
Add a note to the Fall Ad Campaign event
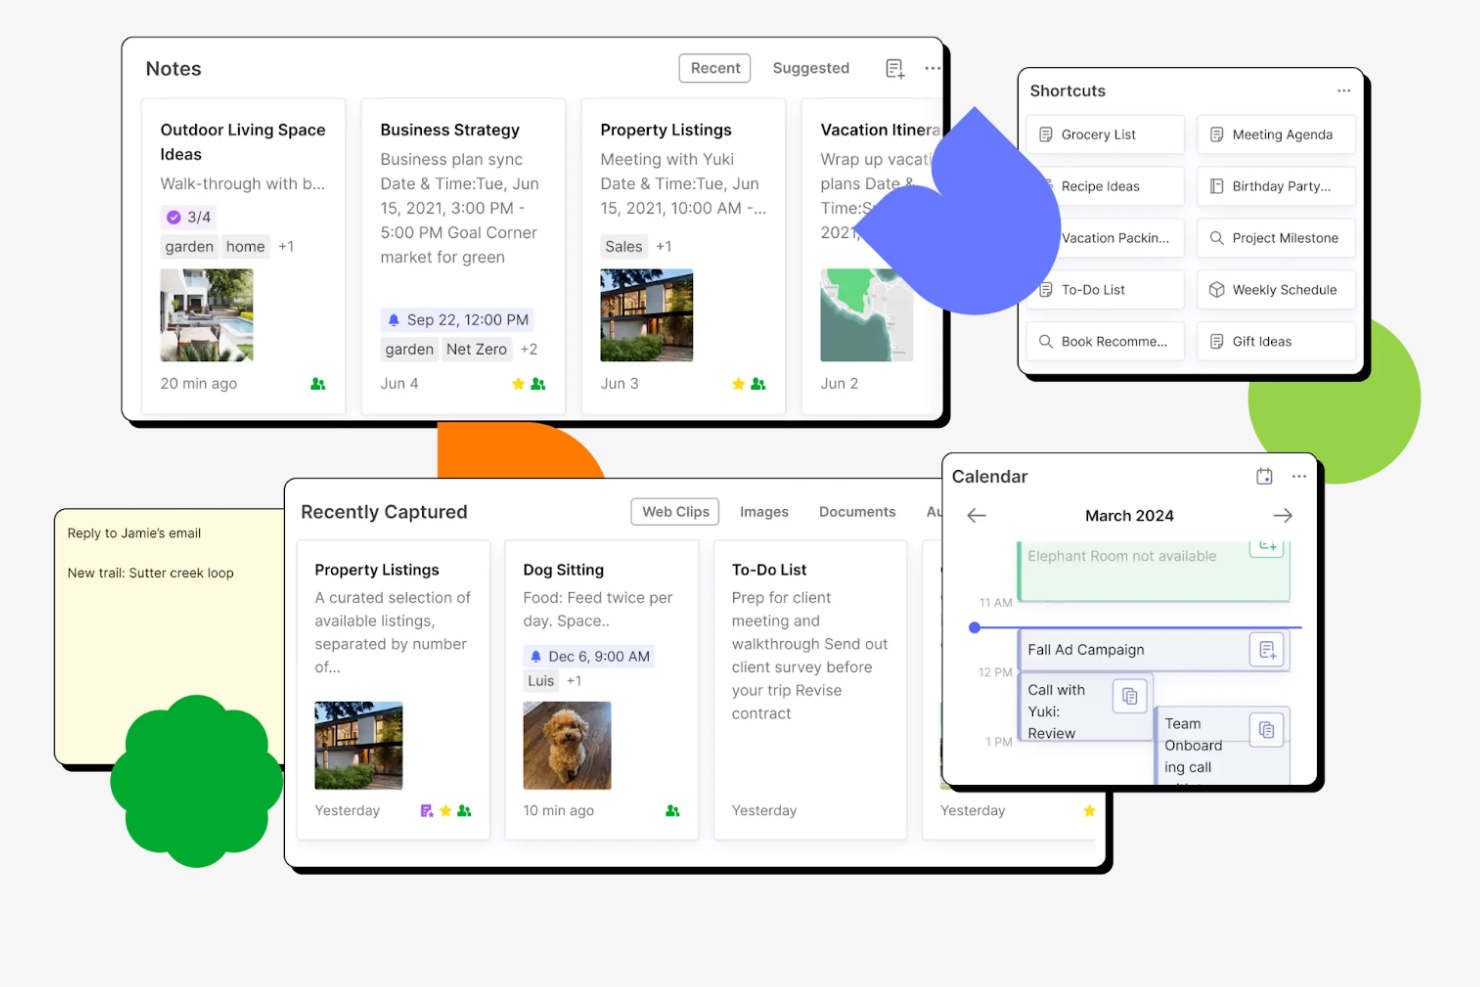(1267, 649)
